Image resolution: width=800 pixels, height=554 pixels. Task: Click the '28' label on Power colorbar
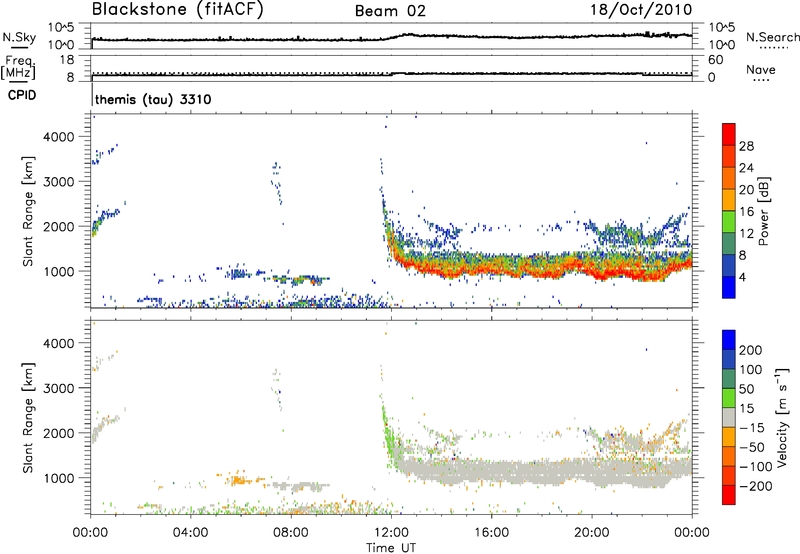tap(746, 146)
